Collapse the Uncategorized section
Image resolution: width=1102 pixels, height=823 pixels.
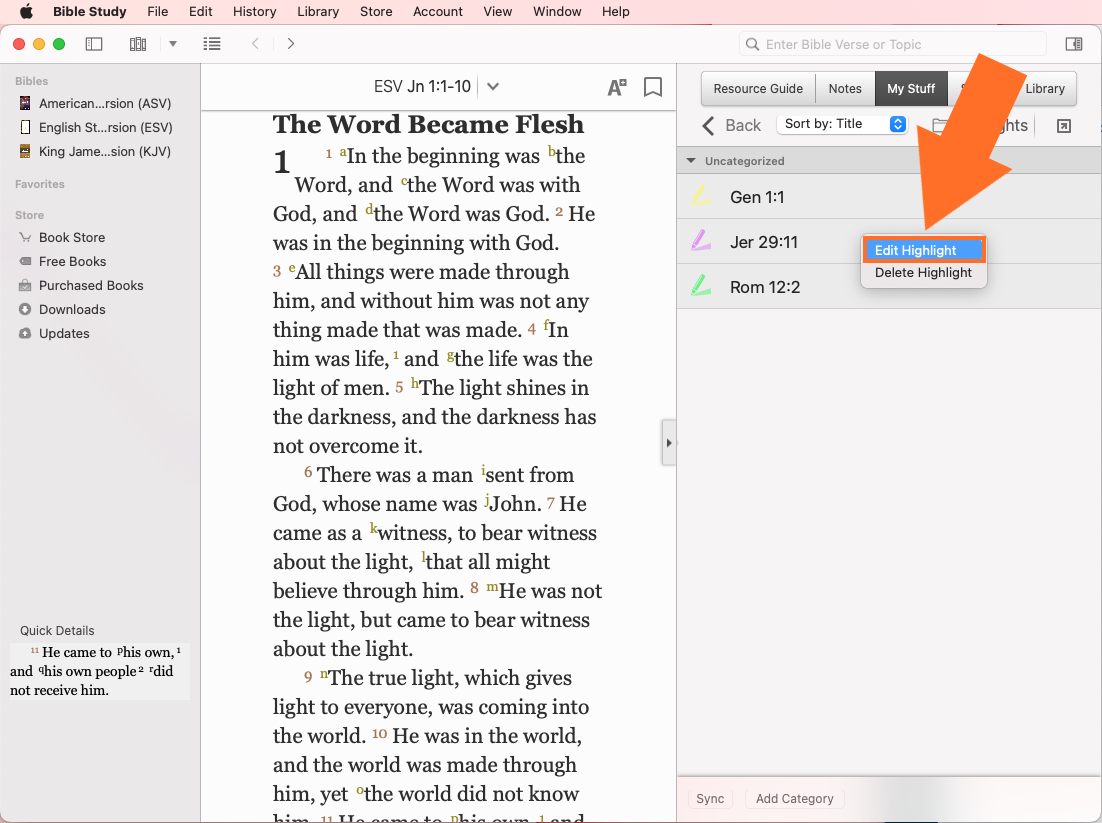coord(690,161)
